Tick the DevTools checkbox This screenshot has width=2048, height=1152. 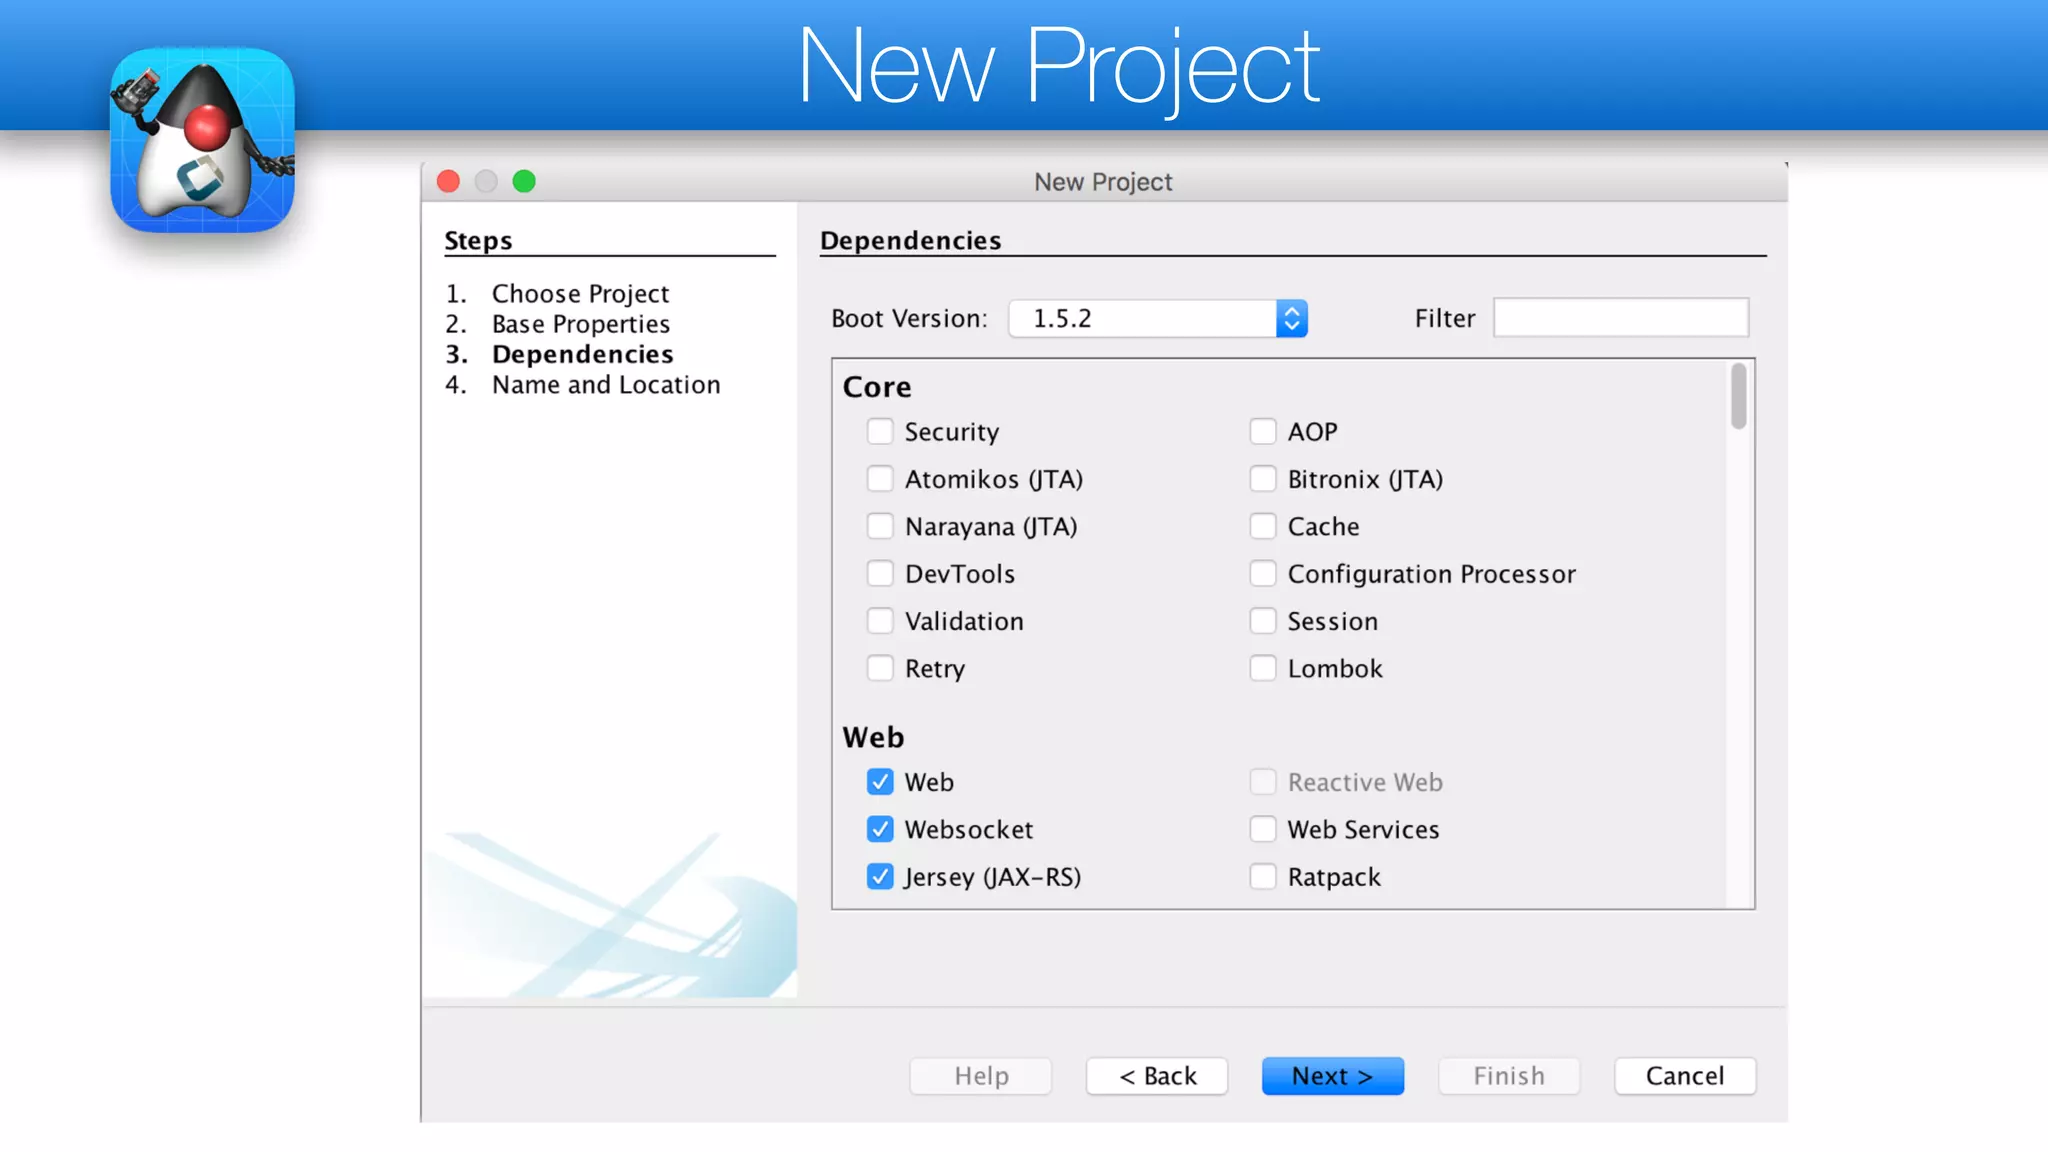pyautogui.click(x=880, y=574)
